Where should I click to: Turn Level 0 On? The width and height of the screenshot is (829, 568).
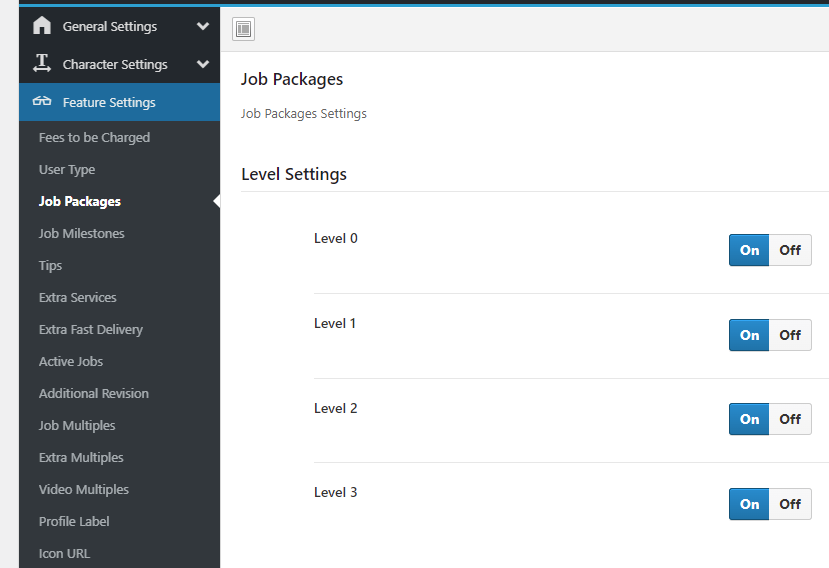[x=749, y=250]
